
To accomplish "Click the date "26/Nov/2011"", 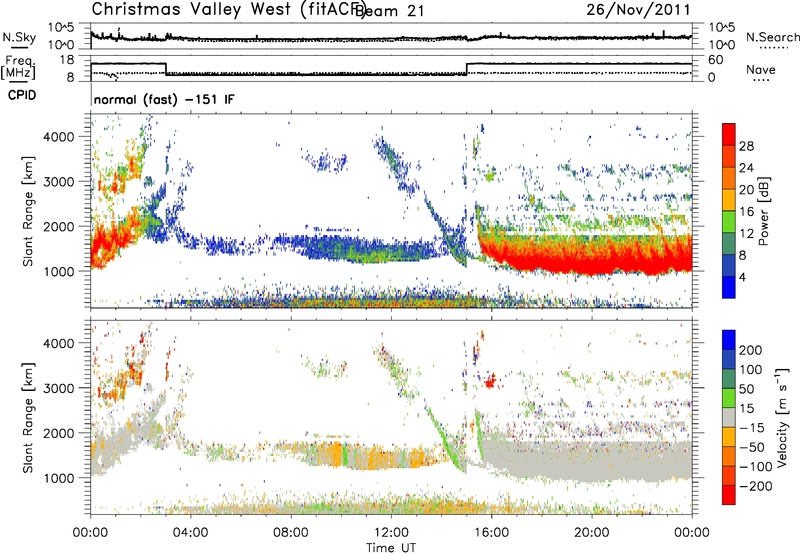I will pyautogui.click(x=638, y=10).
